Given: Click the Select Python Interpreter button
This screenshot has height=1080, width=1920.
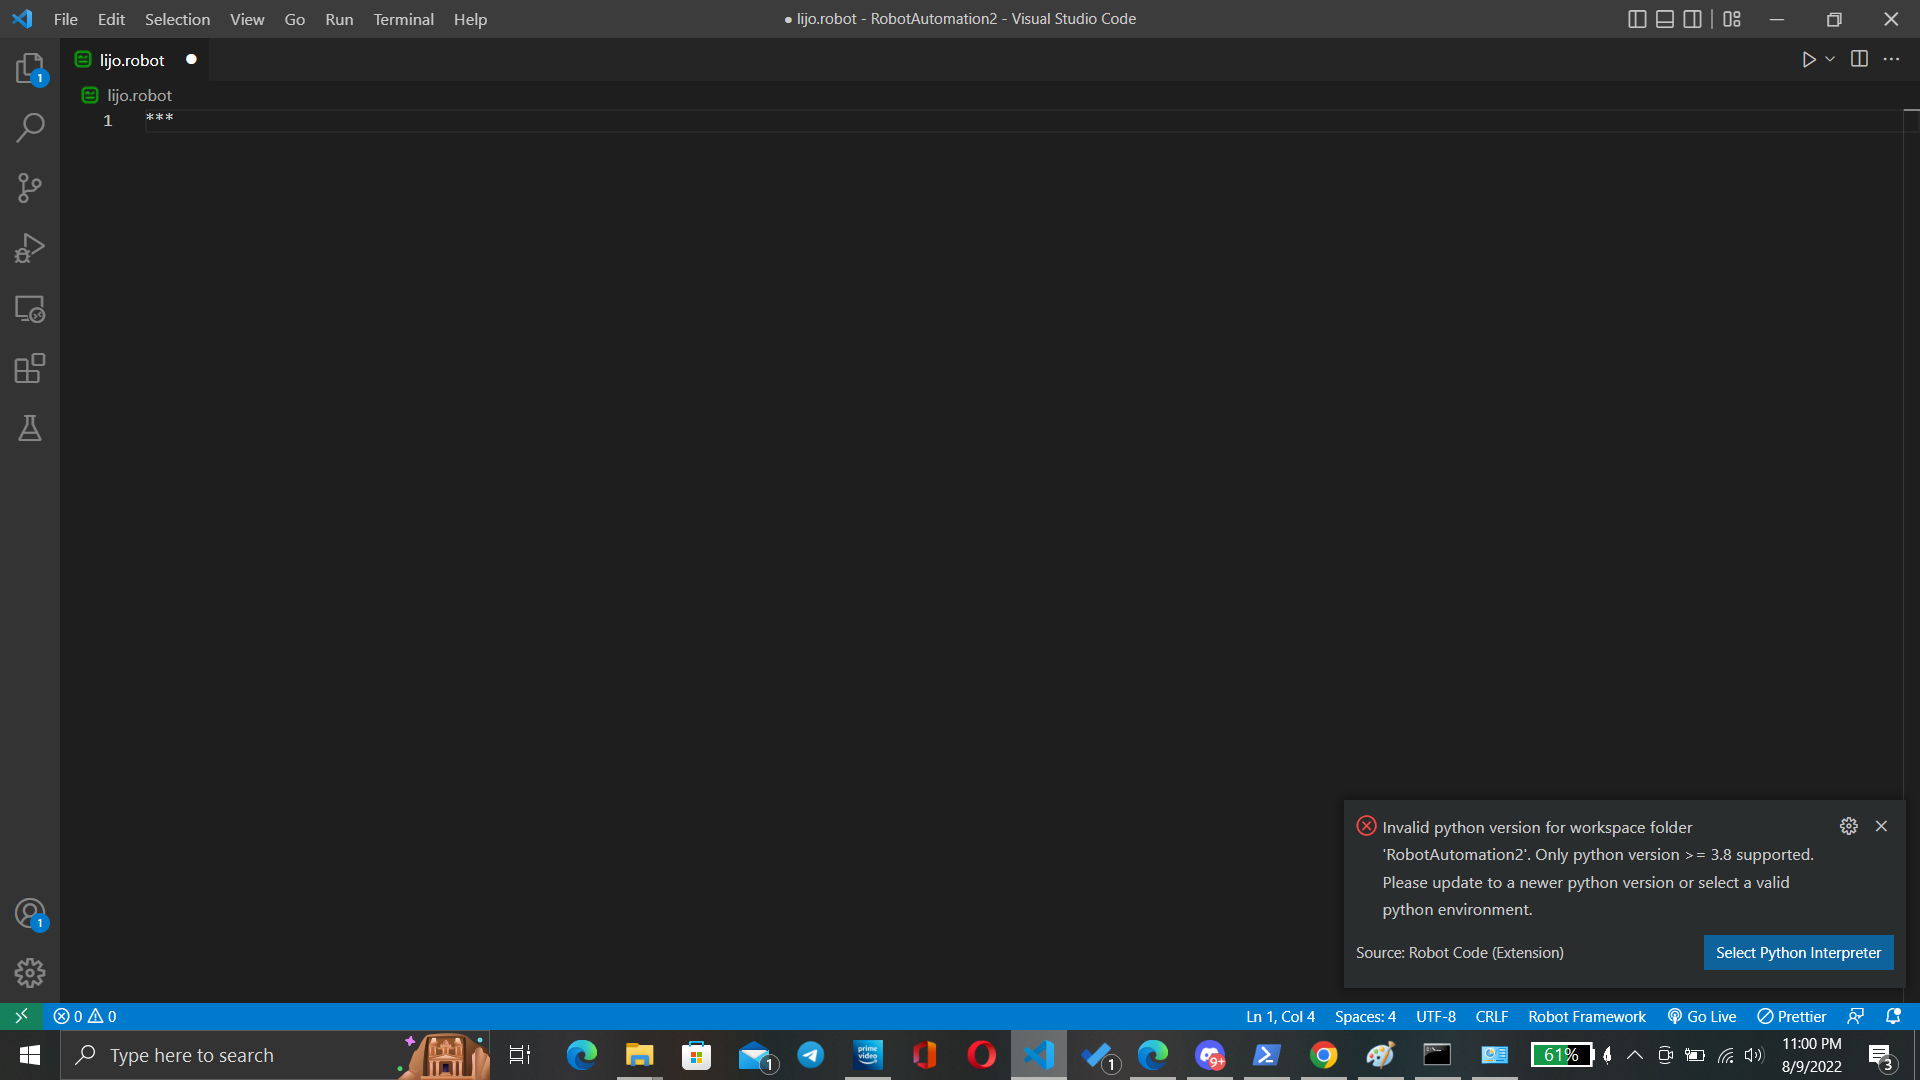Looking at the screenshot, I should click(x=1797, y=952).
